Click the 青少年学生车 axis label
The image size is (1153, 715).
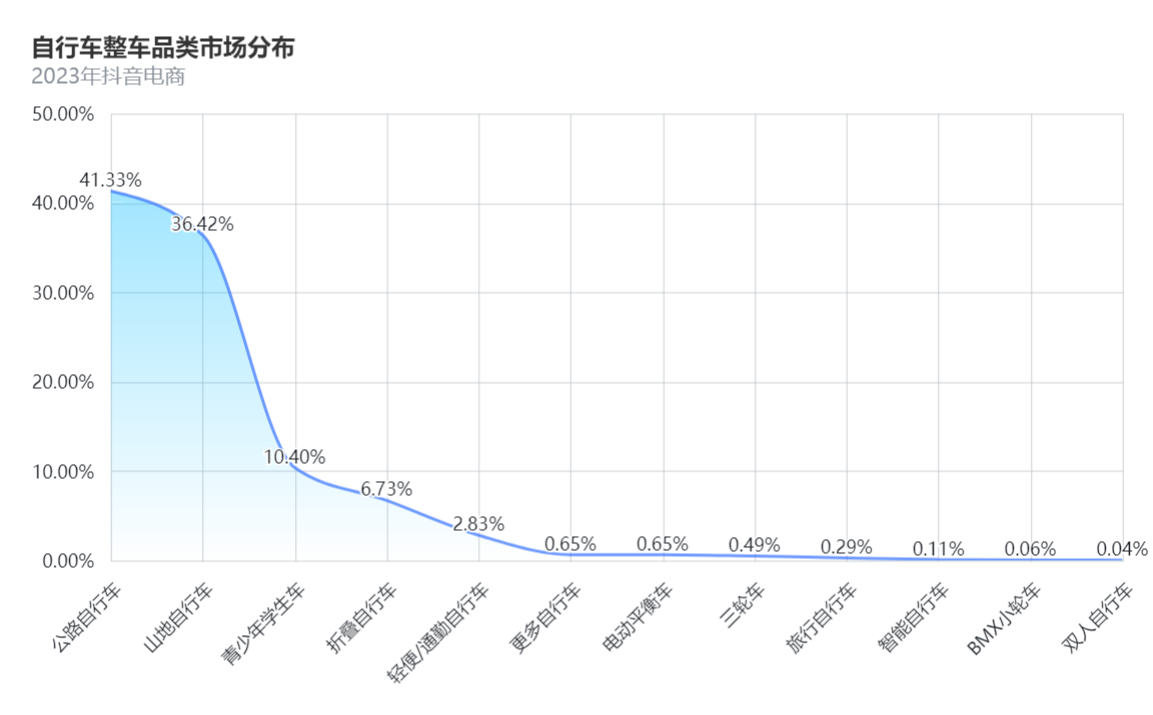(264, 623)
